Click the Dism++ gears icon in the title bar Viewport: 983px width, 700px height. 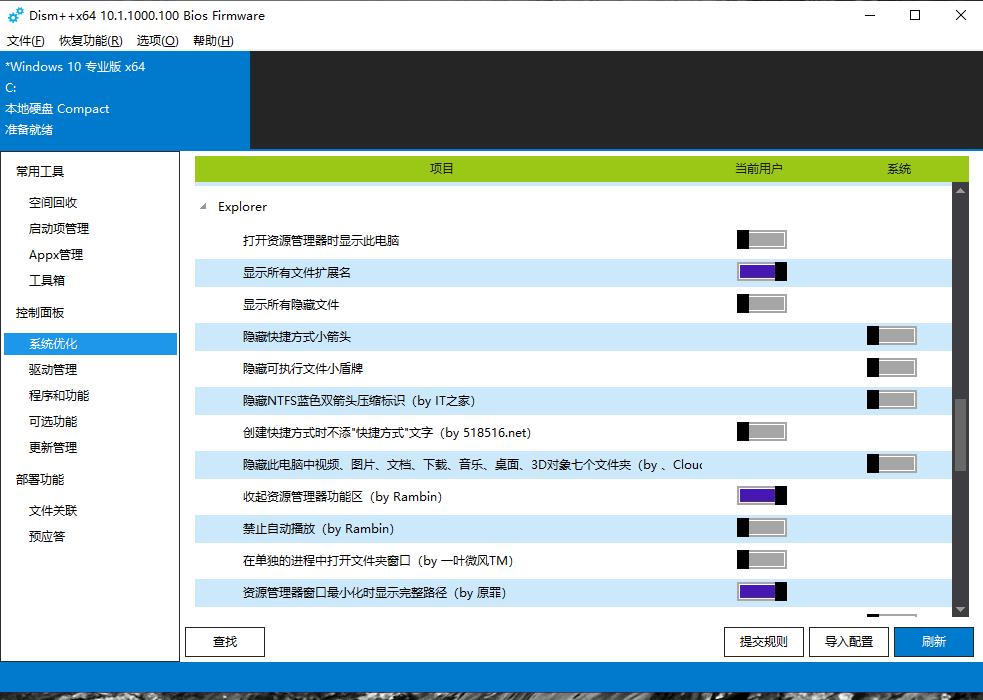click(x=14, y=15)
